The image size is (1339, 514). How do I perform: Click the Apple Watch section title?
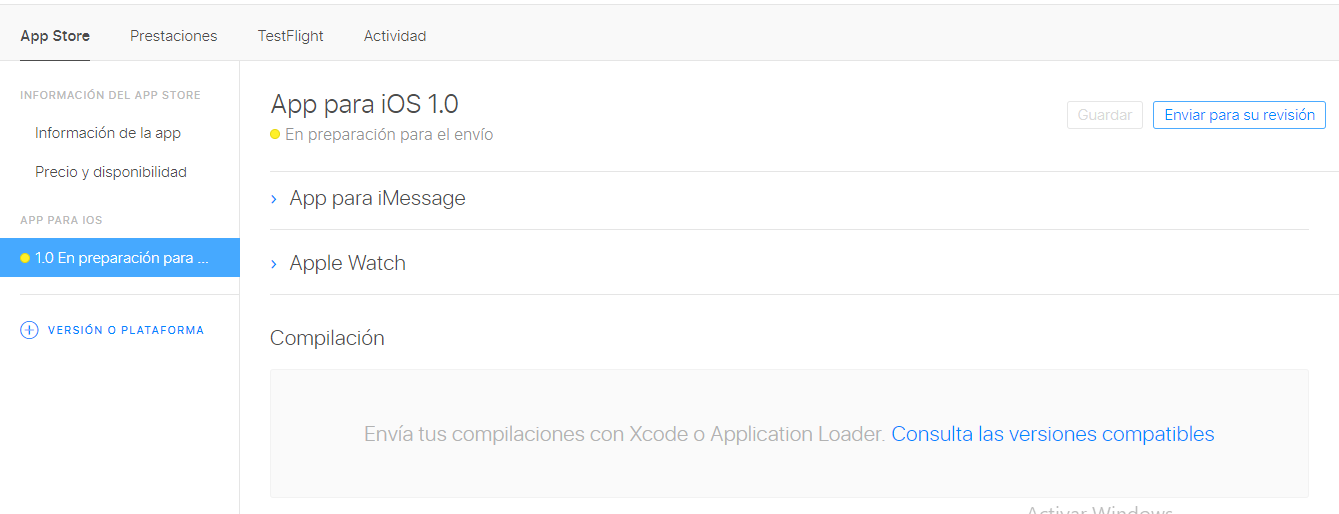click(347, 263)
